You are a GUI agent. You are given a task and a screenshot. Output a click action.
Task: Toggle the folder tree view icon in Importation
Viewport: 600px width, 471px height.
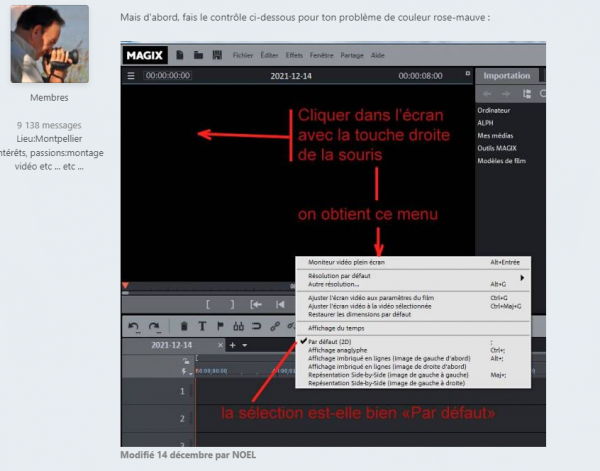pyautogui.click(x=527, y=94)
